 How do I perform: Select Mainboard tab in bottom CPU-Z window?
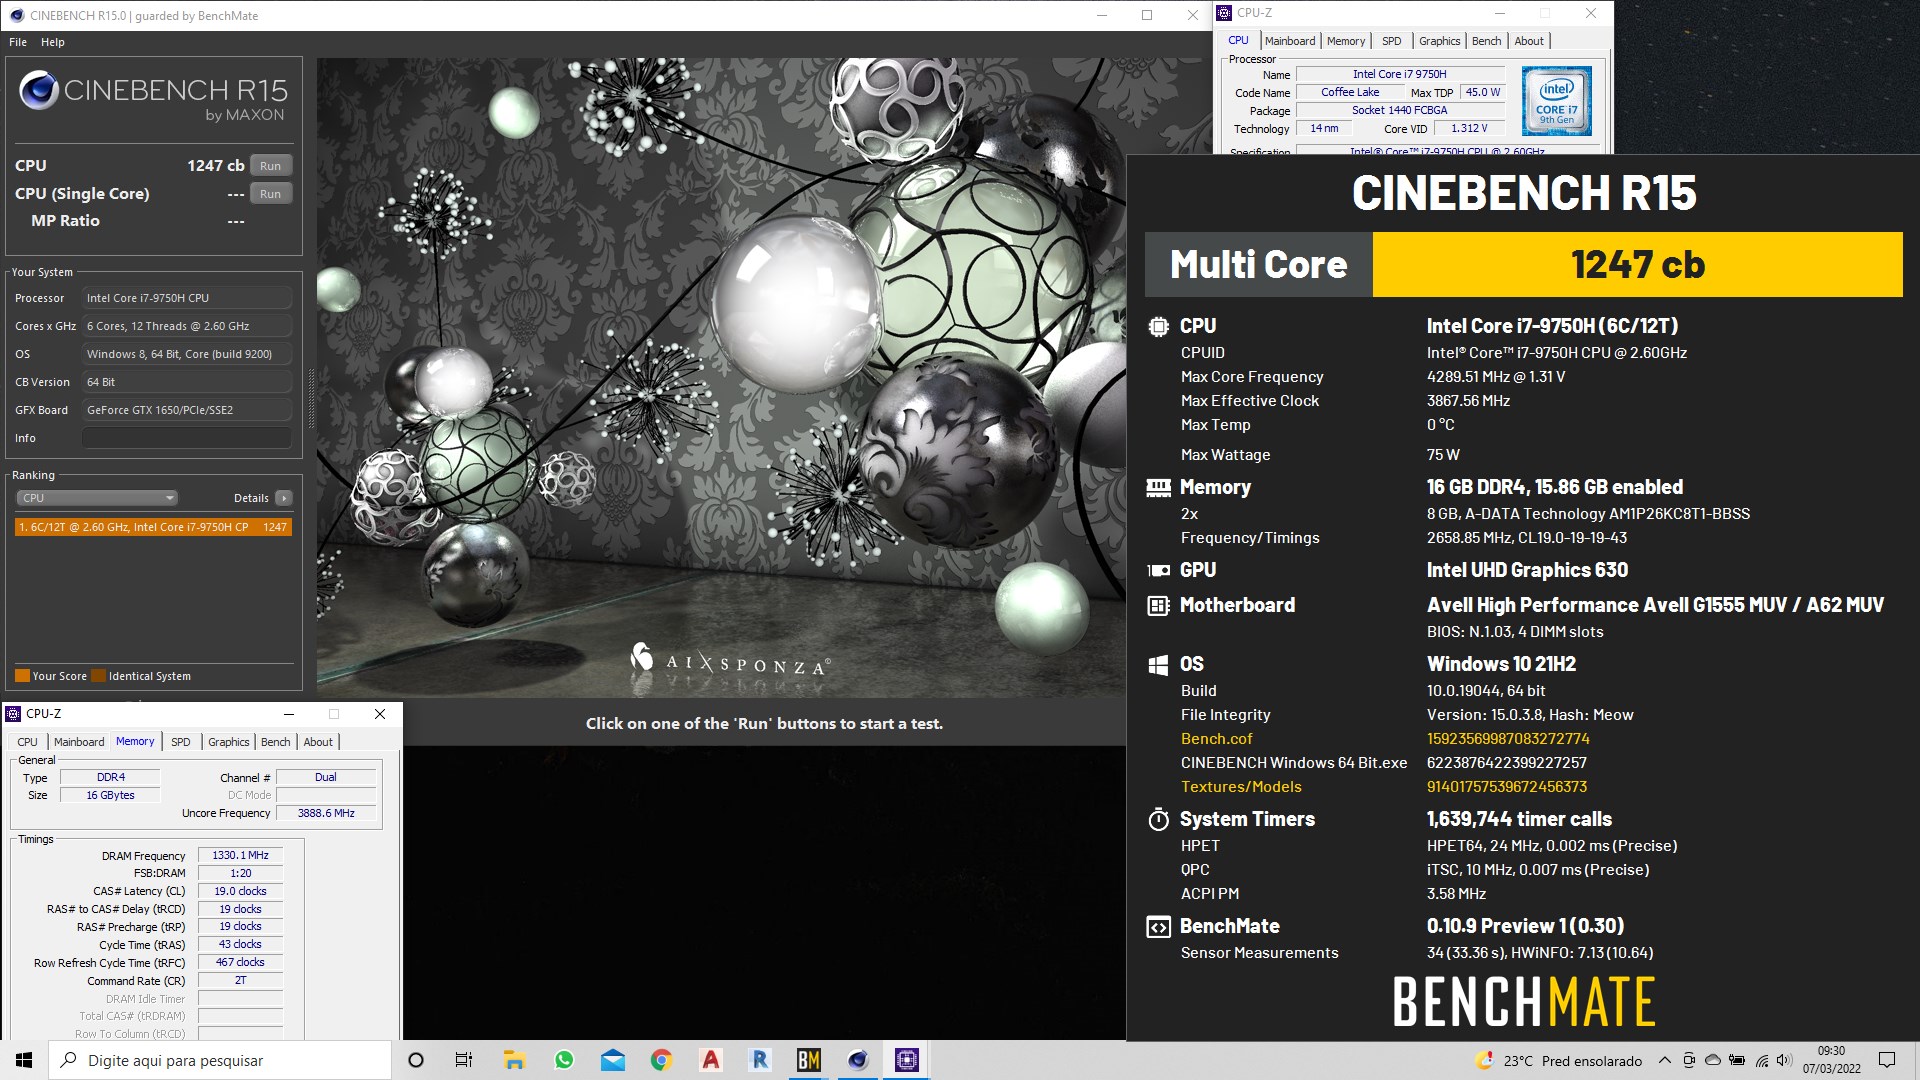point(79,742)
